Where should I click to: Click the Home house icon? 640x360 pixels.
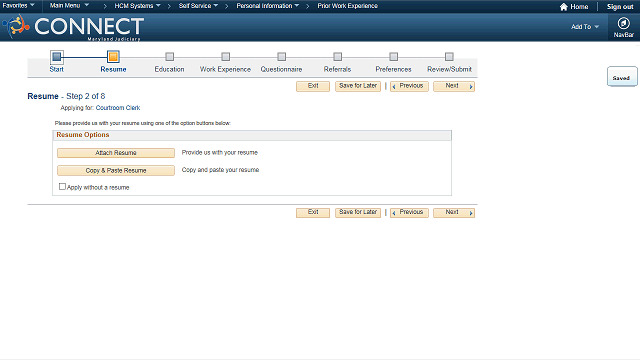tap(564, 7)
